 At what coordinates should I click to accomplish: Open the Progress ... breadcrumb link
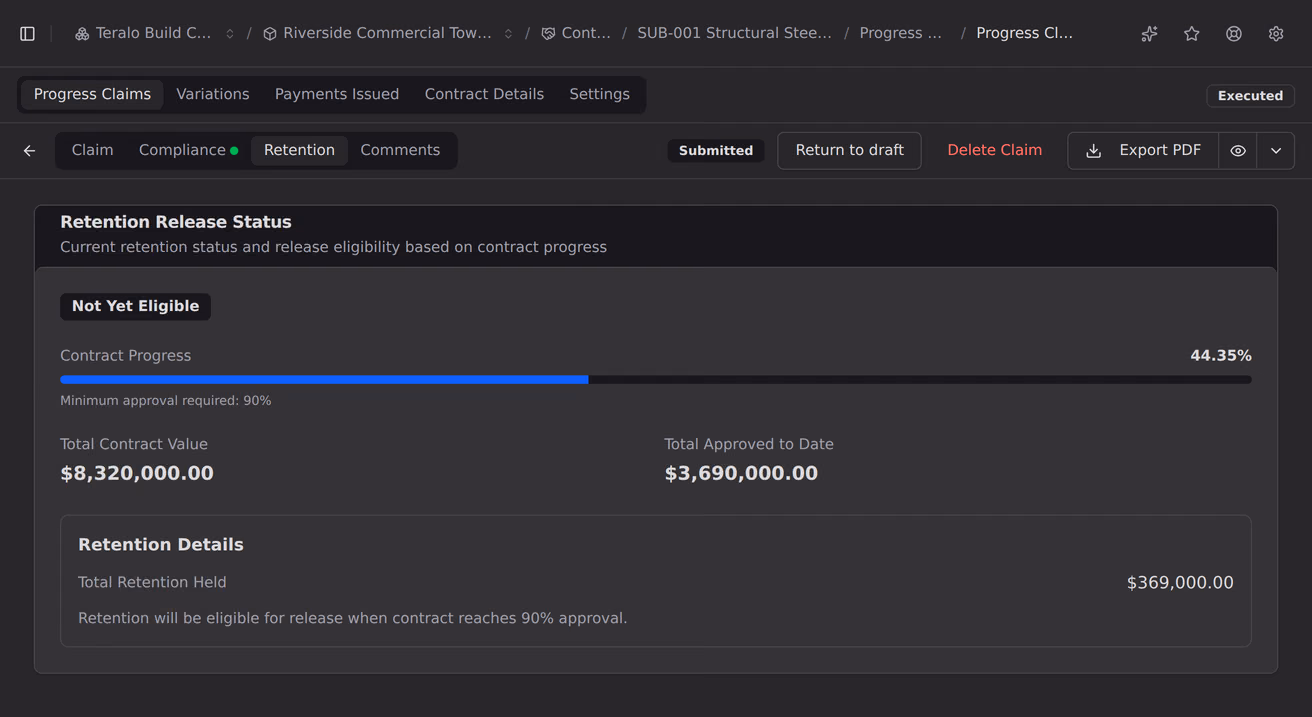tap(901, 34)
